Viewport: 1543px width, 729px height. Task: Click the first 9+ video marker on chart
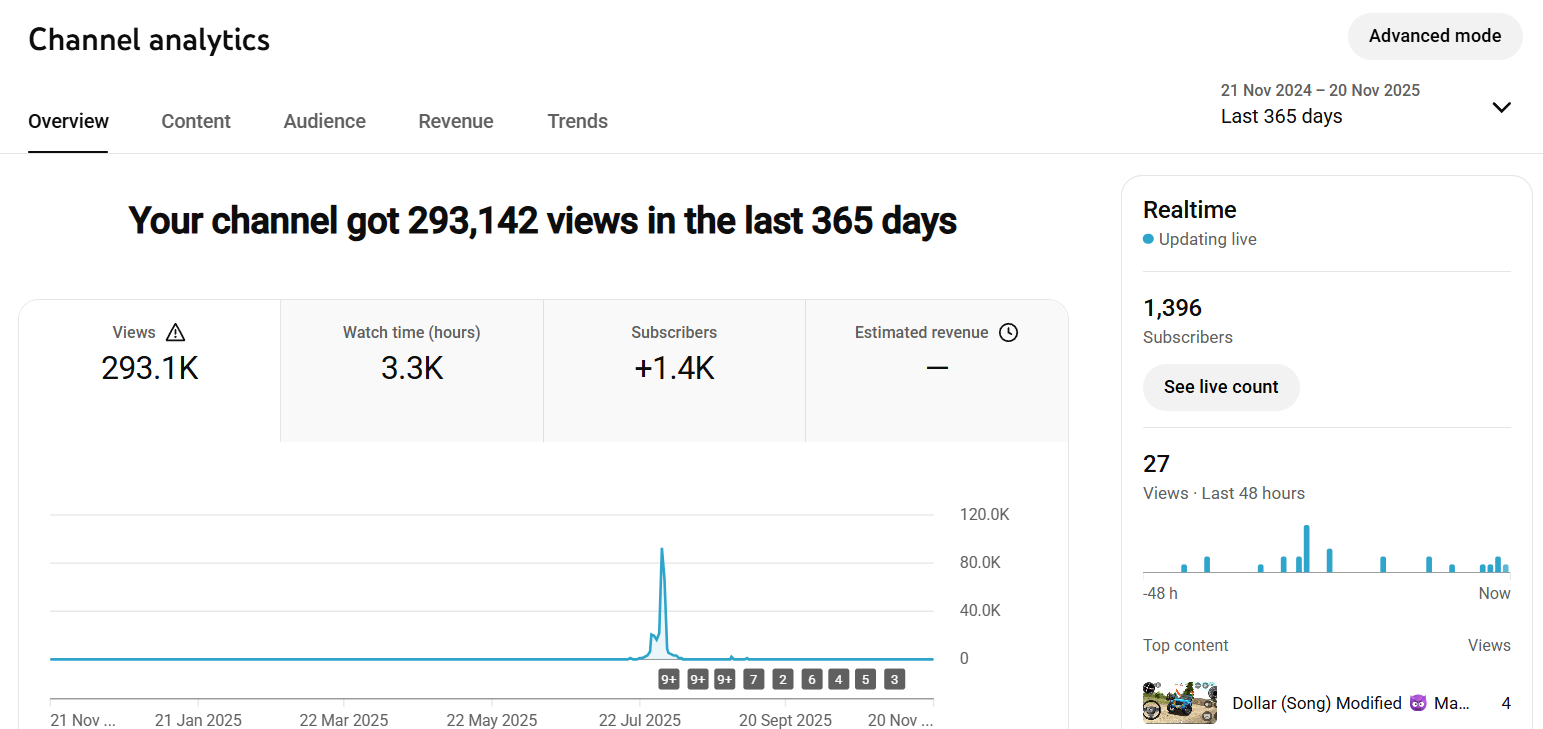point(669,680)
